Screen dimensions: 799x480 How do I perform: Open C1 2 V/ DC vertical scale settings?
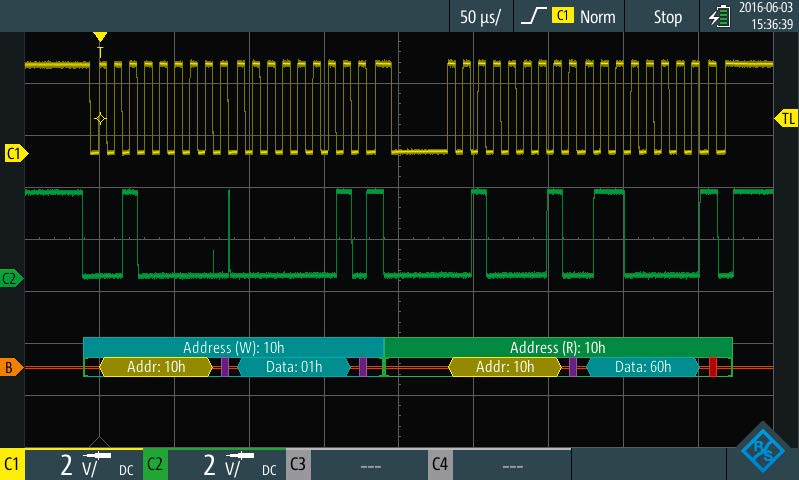(x=84, y=465)
